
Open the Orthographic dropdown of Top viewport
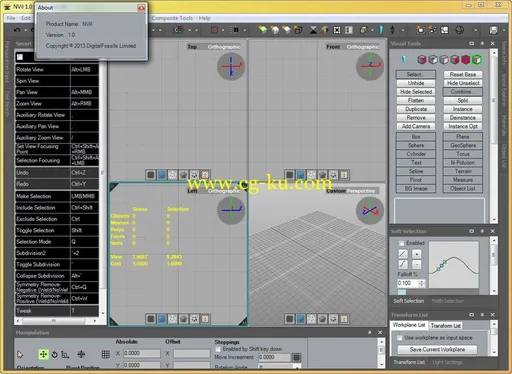224,47
